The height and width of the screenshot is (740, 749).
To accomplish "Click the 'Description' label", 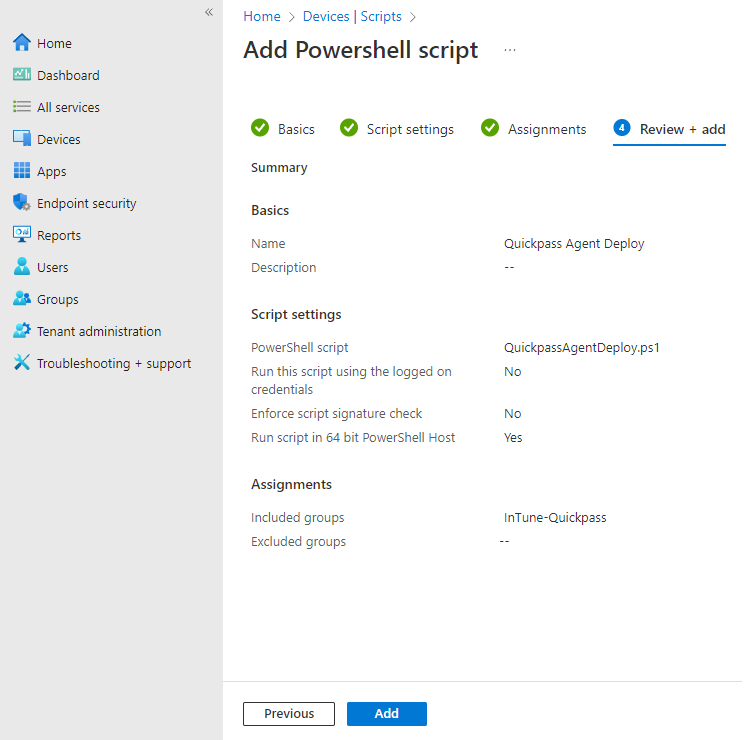I will coord(283,268).
